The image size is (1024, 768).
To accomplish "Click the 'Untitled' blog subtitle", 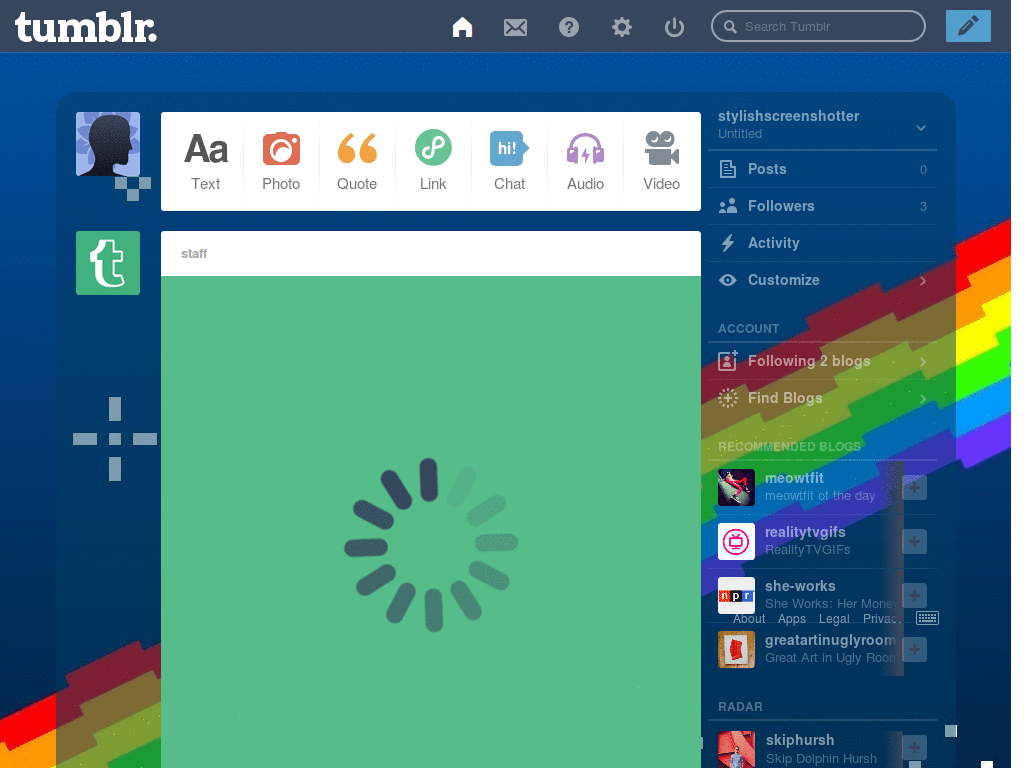I will 740,134.
